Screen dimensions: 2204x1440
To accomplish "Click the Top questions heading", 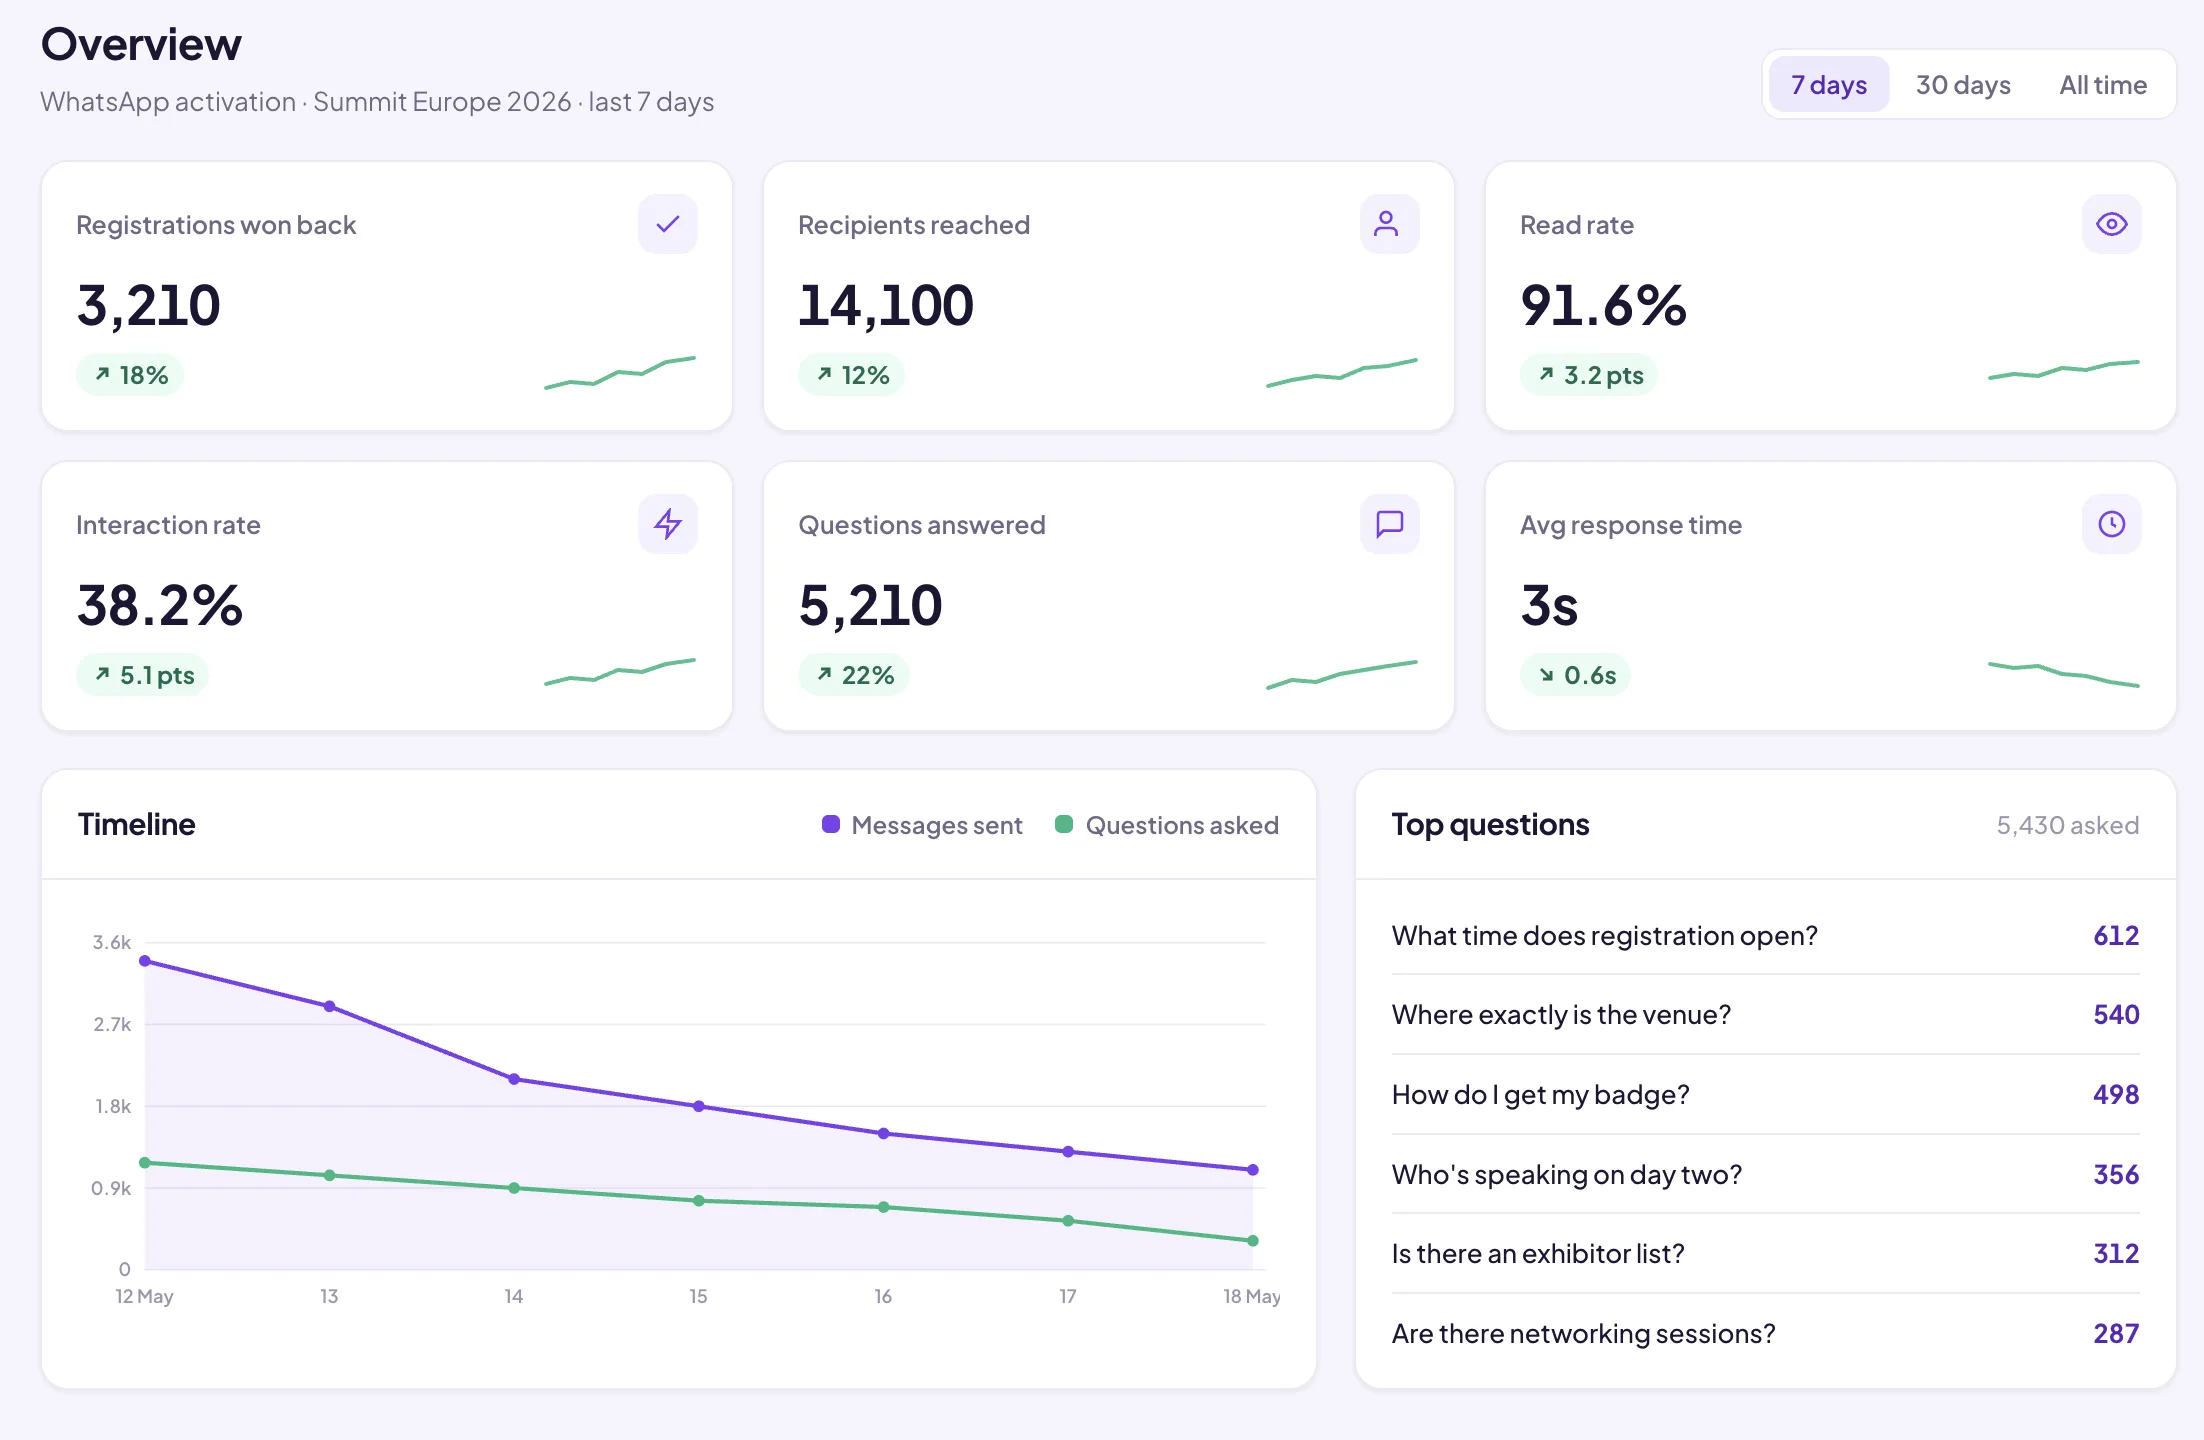I will coord(1490,824).
